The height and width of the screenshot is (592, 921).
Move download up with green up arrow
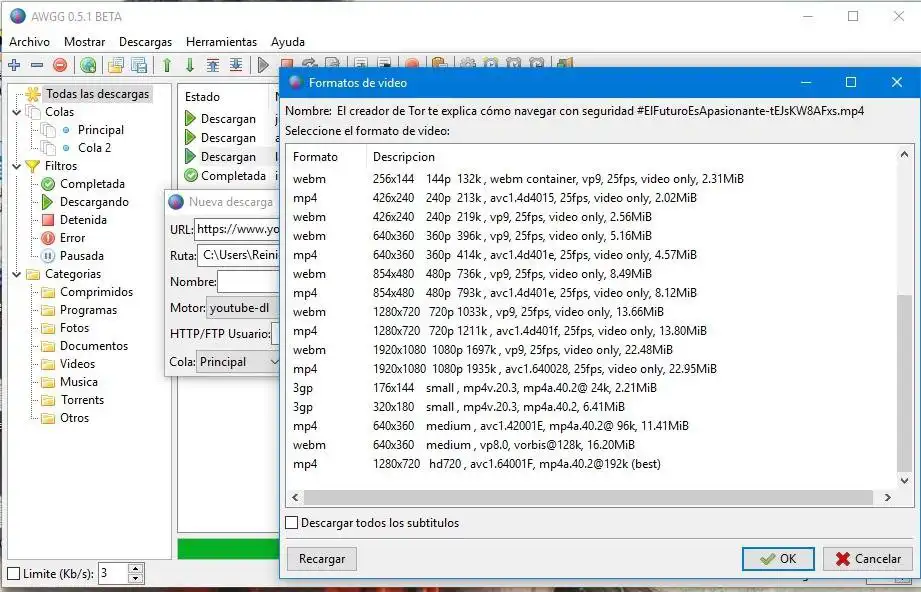click(167, 65)
